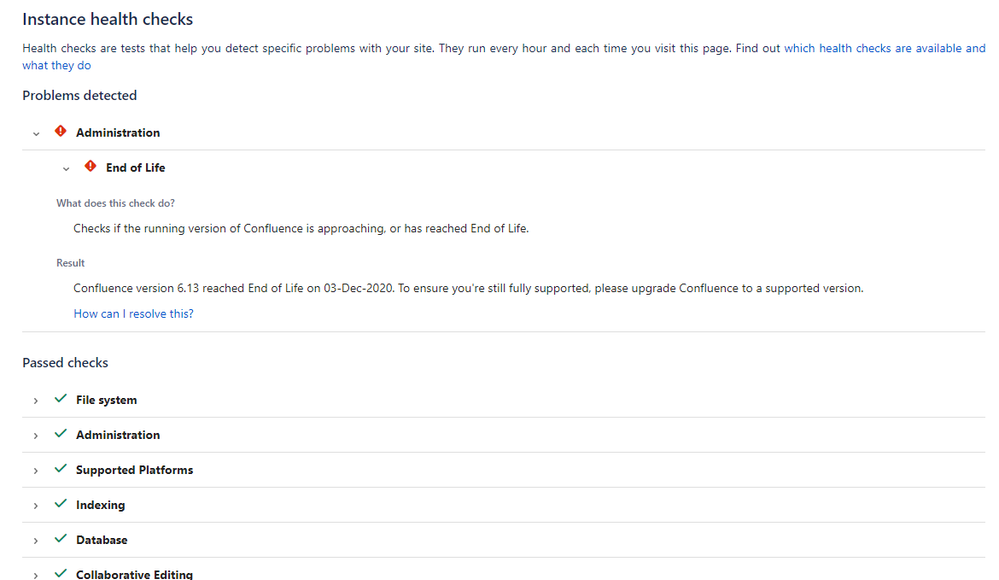Expand the File system passed checks chevron
The image size is (999, 580).
point(36,401)
